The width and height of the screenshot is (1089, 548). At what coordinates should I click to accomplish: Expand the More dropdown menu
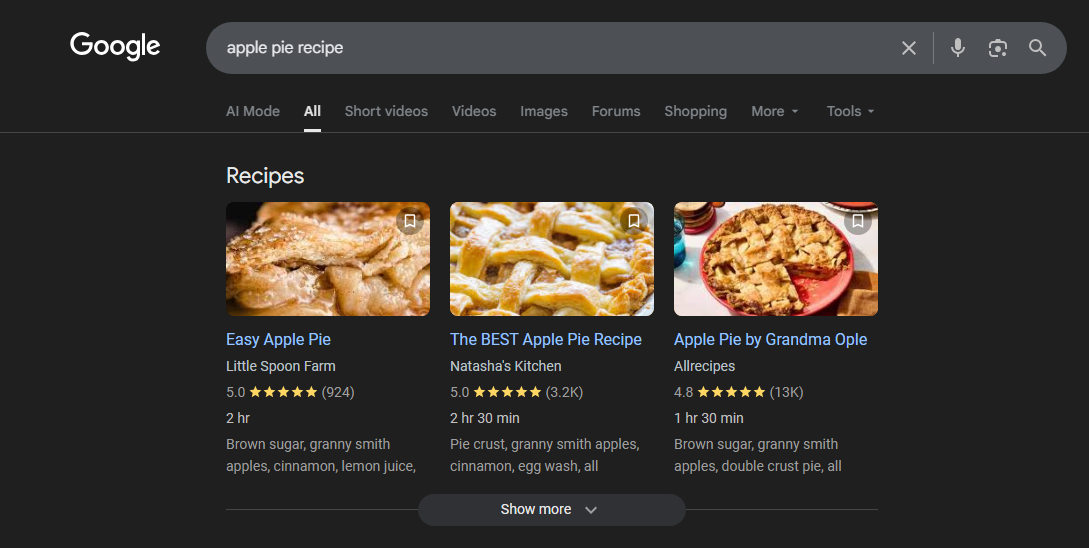tap(775, 111)
